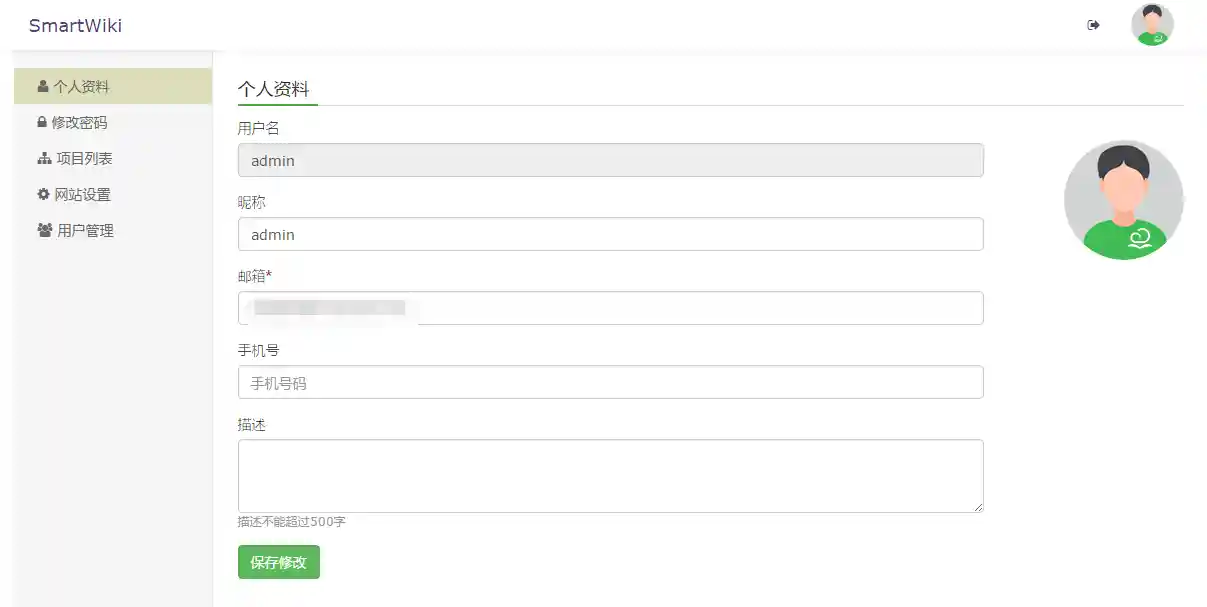Click the disabled 用户名 field
This screenshot has width=1207, height=607.
coord(610,160)
